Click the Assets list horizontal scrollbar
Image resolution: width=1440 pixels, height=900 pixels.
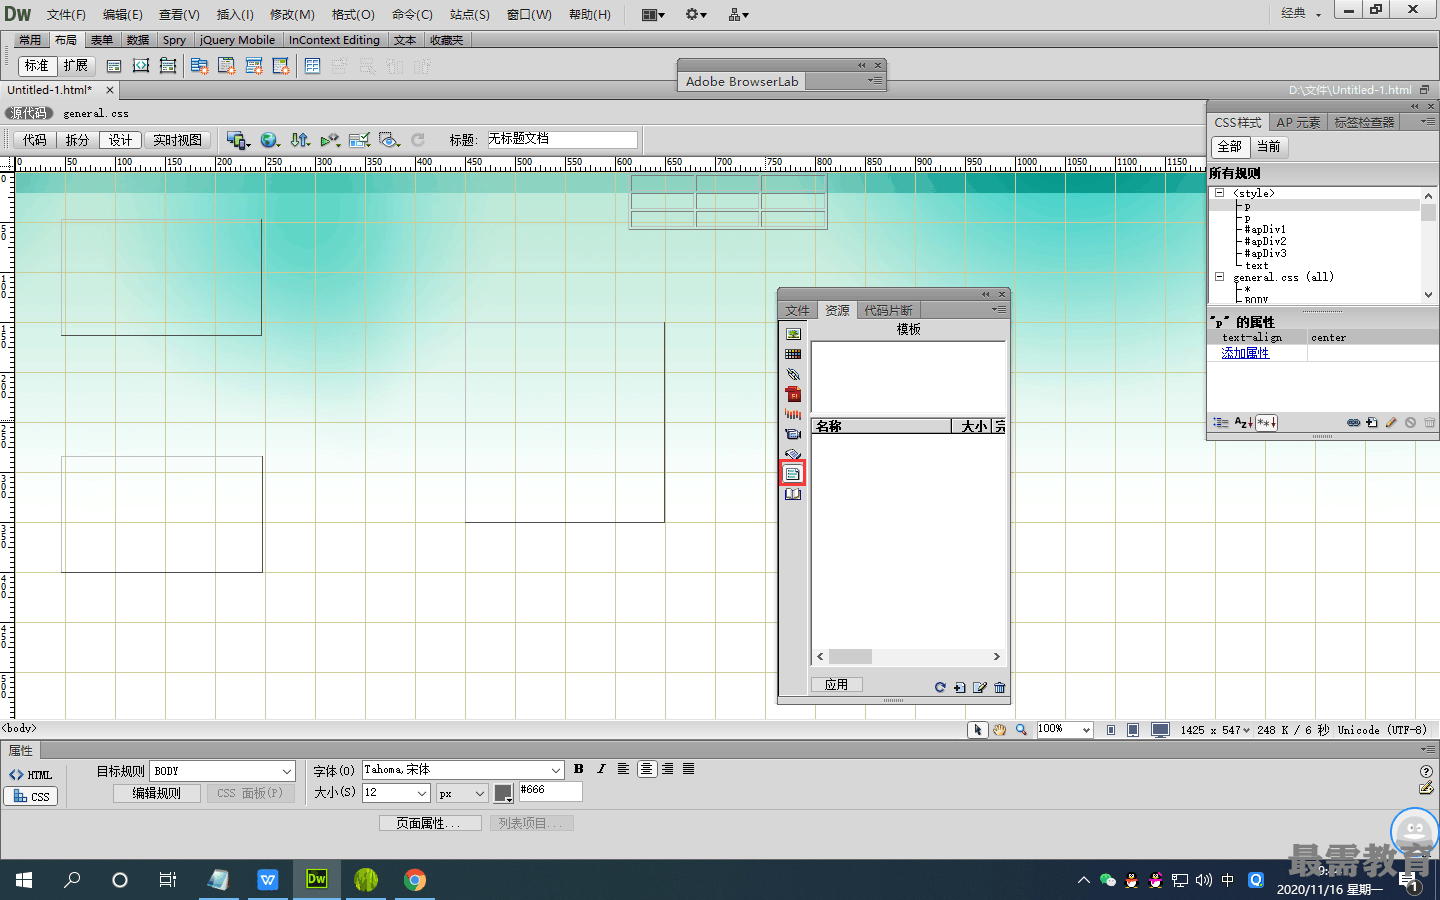coord(908,657)
